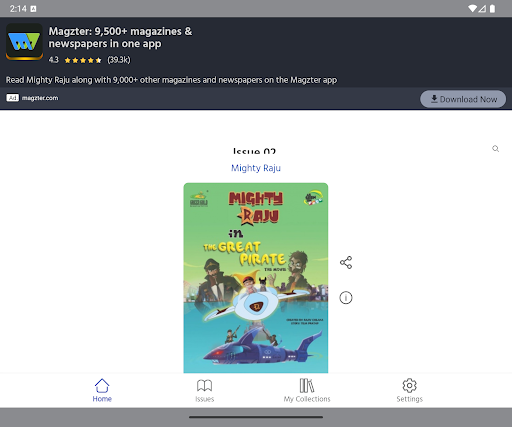Image resolution: width=512 pixels, height=427 pixels.
Task: Tap the keyboard notification icon in status bar
Action: 33,9
